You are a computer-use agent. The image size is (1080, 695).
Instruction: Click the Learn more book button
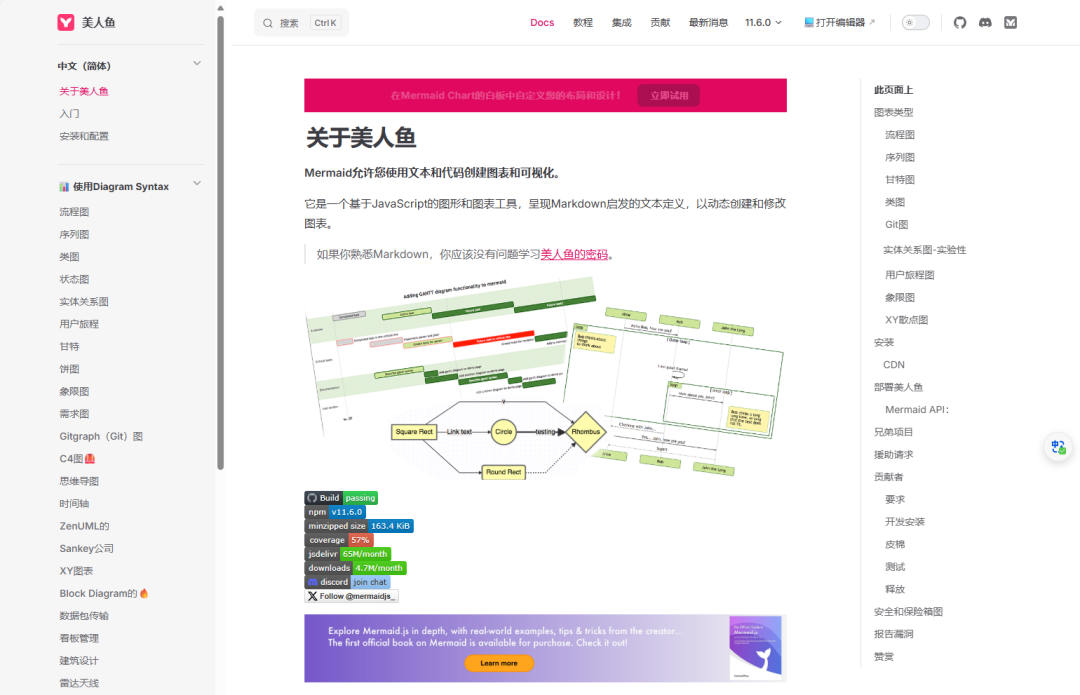(499, 663)
